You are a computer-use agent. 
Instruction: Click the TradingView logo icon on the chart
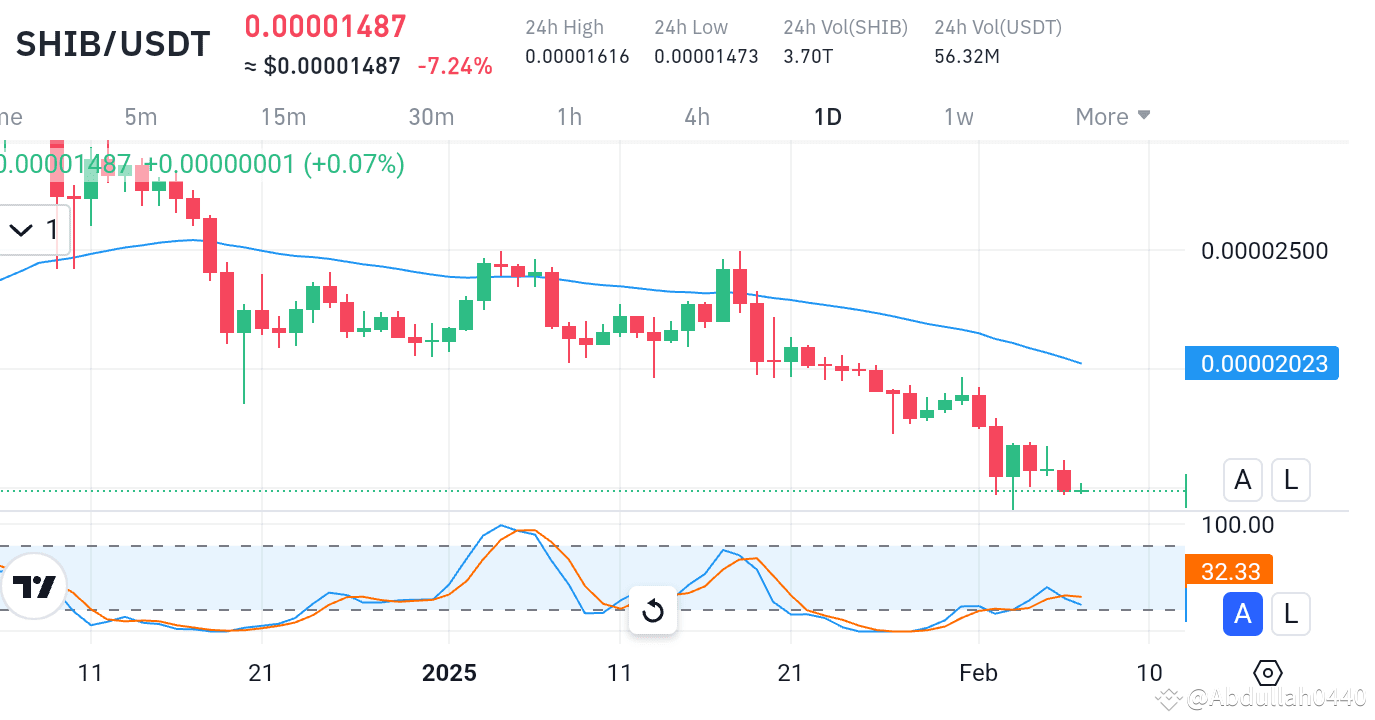pos(34,587)
